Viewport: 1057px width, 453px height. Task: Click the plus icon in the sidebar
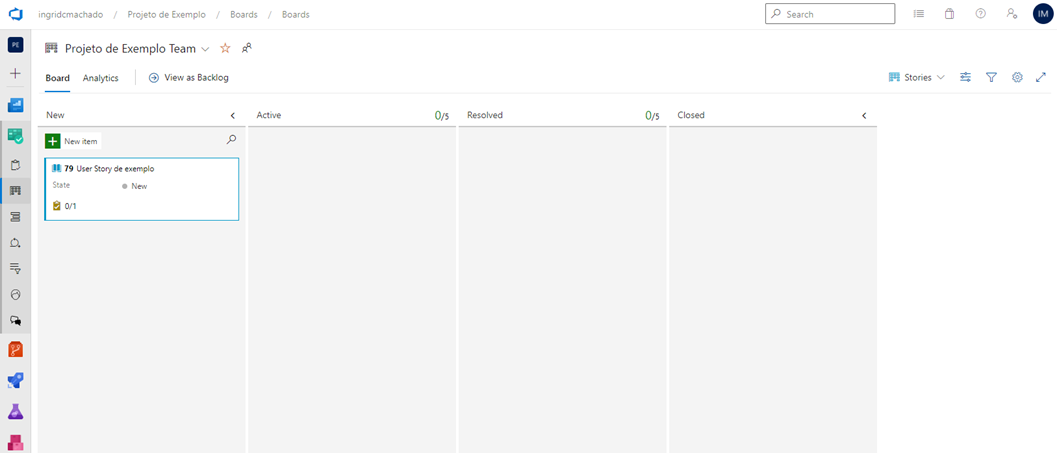(16, 73)
